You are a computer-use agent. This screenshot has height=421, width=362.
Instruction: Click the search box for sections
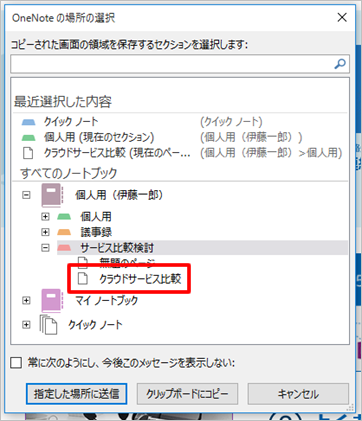(180, 64)
